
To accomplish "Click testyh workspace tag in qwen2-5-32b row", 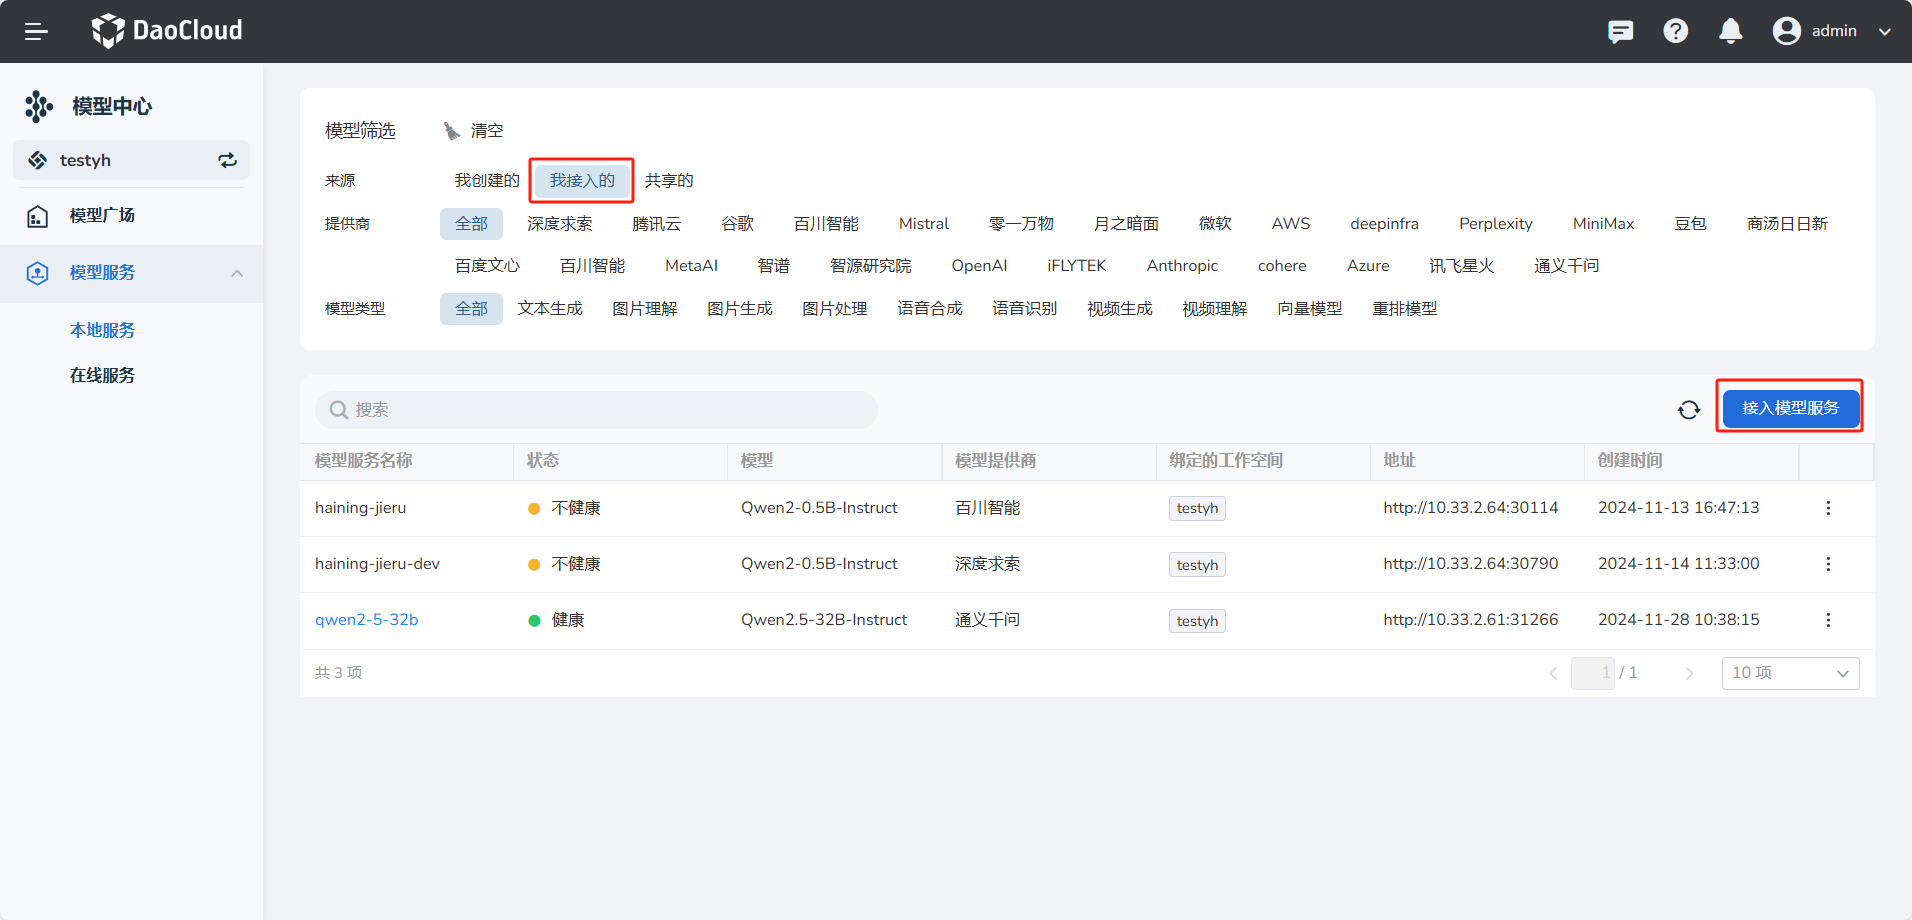I will pos(1197,621).
